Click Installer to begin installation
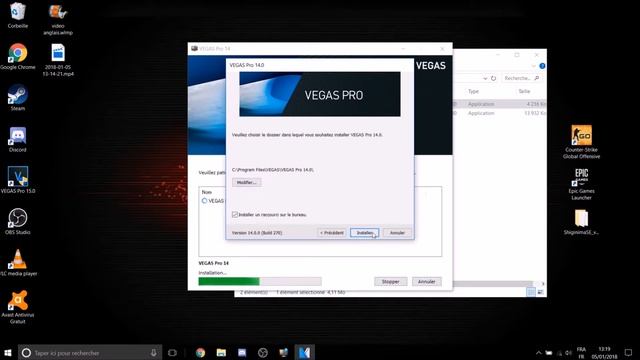This screenshot has height=360, width=640. (x=364, y=233)
